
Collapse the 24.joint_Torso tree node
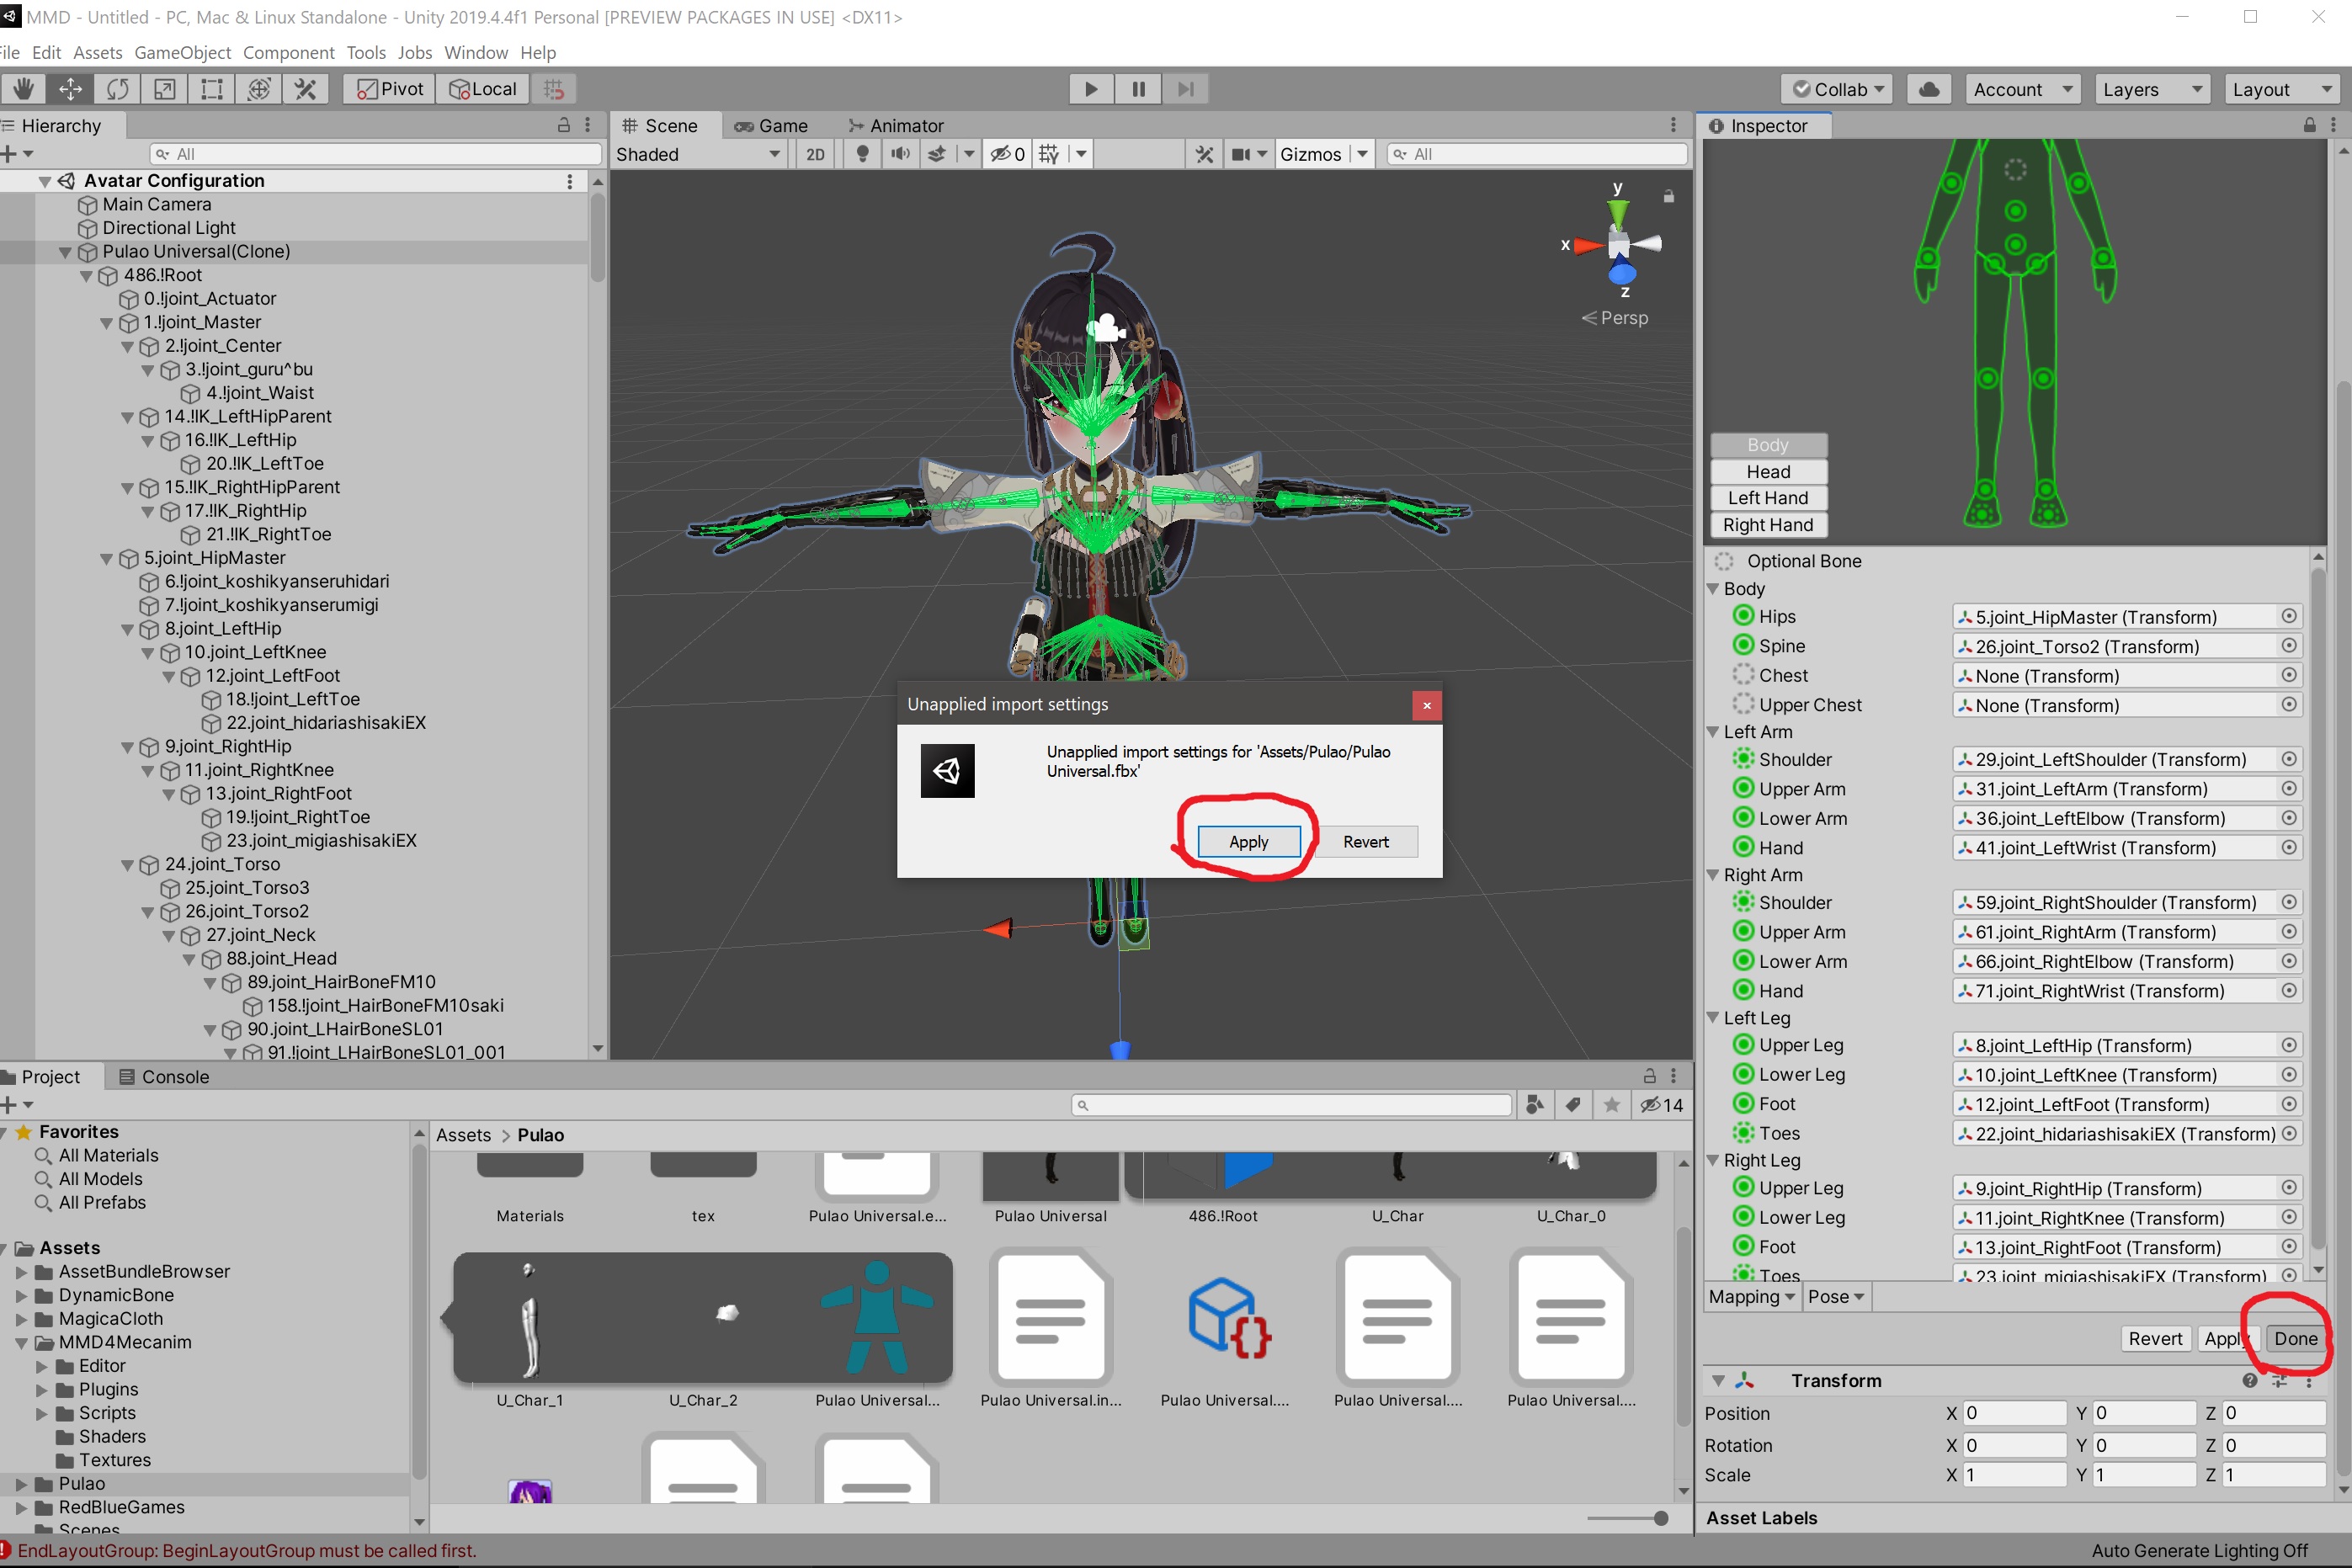(127, 865)
